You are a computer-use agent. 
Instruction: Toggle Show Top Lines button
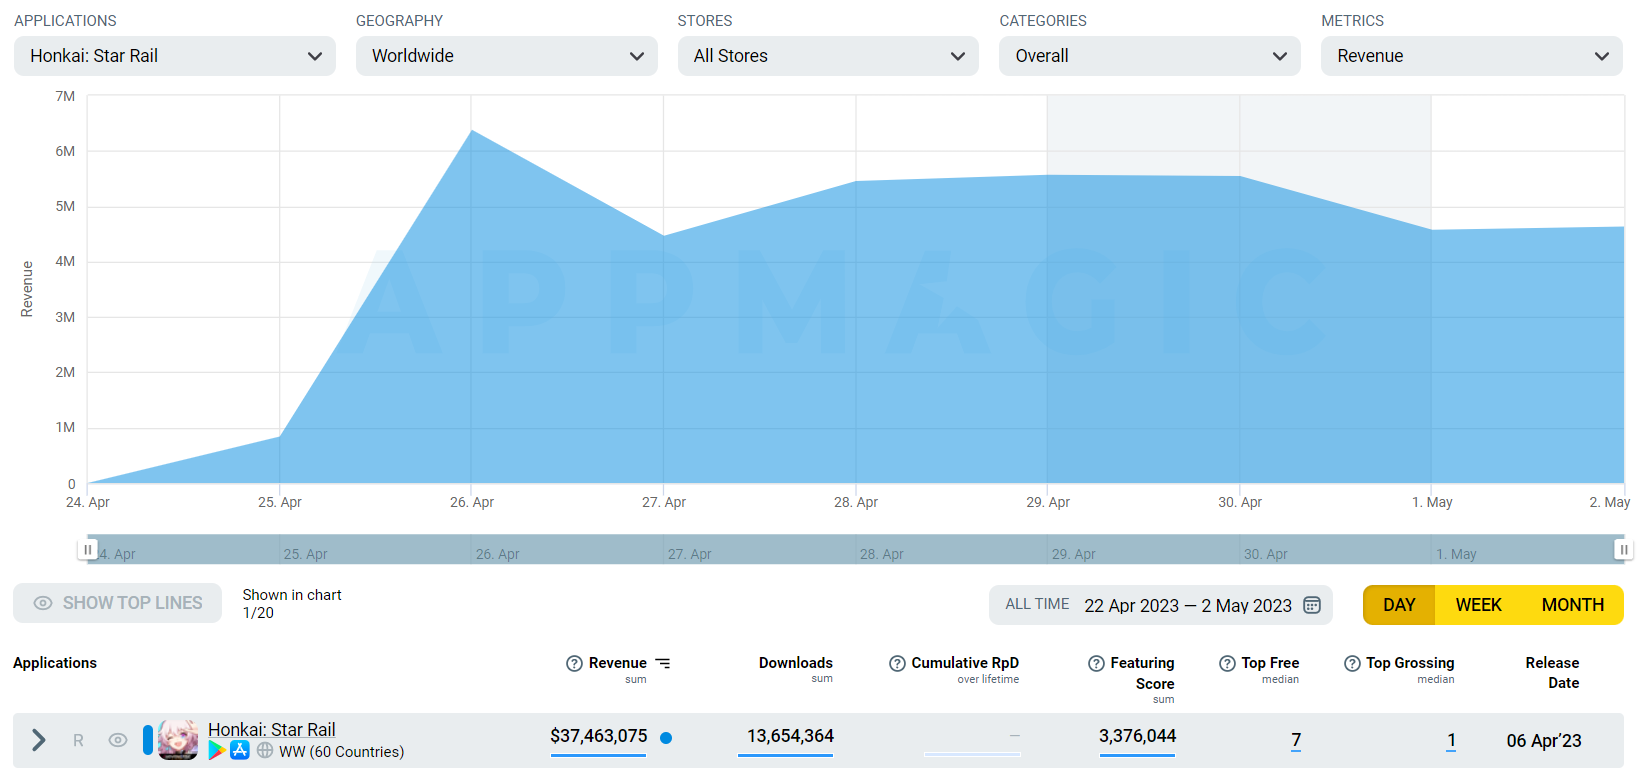click(118, 603)
